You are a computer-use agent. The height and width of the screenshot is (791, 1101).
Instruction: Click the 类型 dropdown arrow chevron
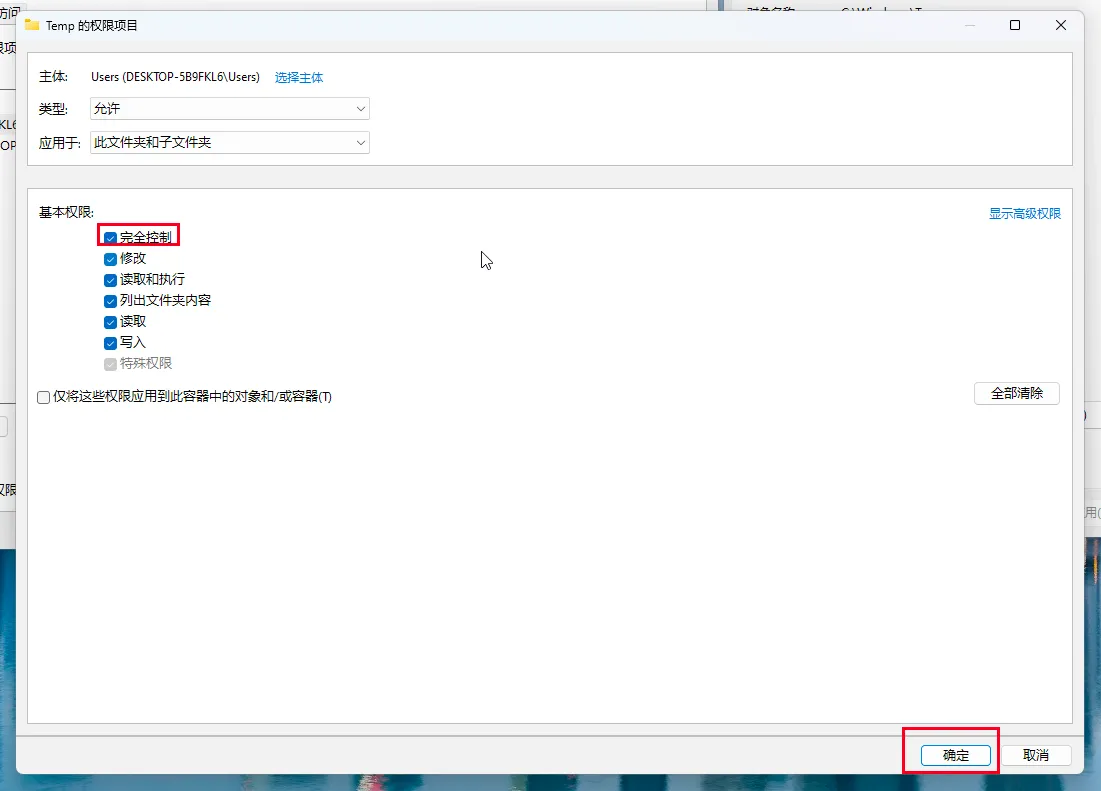pos(361,109)
